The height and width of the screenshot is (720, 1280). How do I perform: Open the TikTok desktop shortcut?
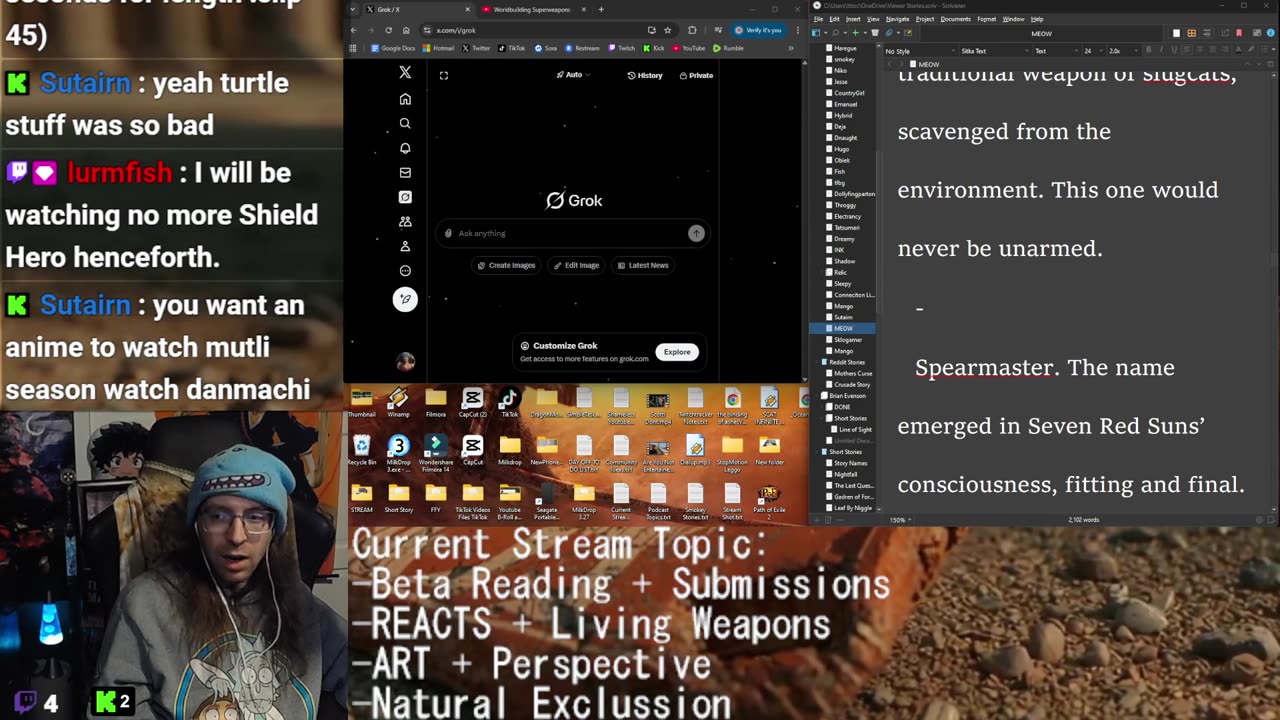[x=510, y=403]
